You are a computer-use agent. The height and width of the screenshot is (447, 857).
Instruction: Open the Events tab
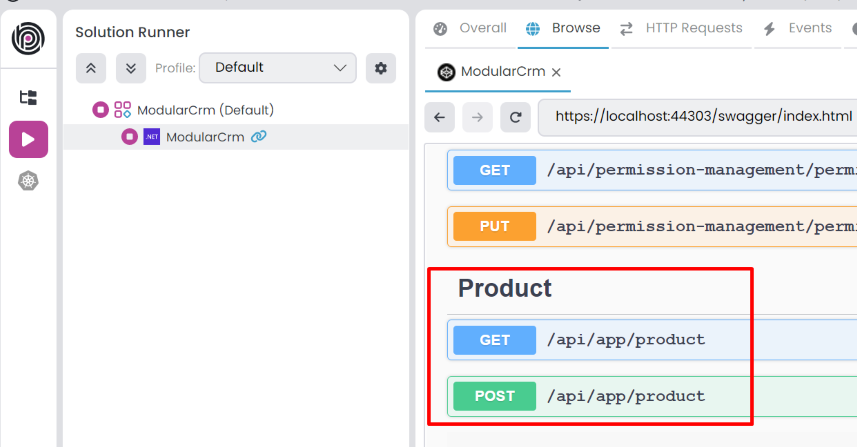coord(798,28)
